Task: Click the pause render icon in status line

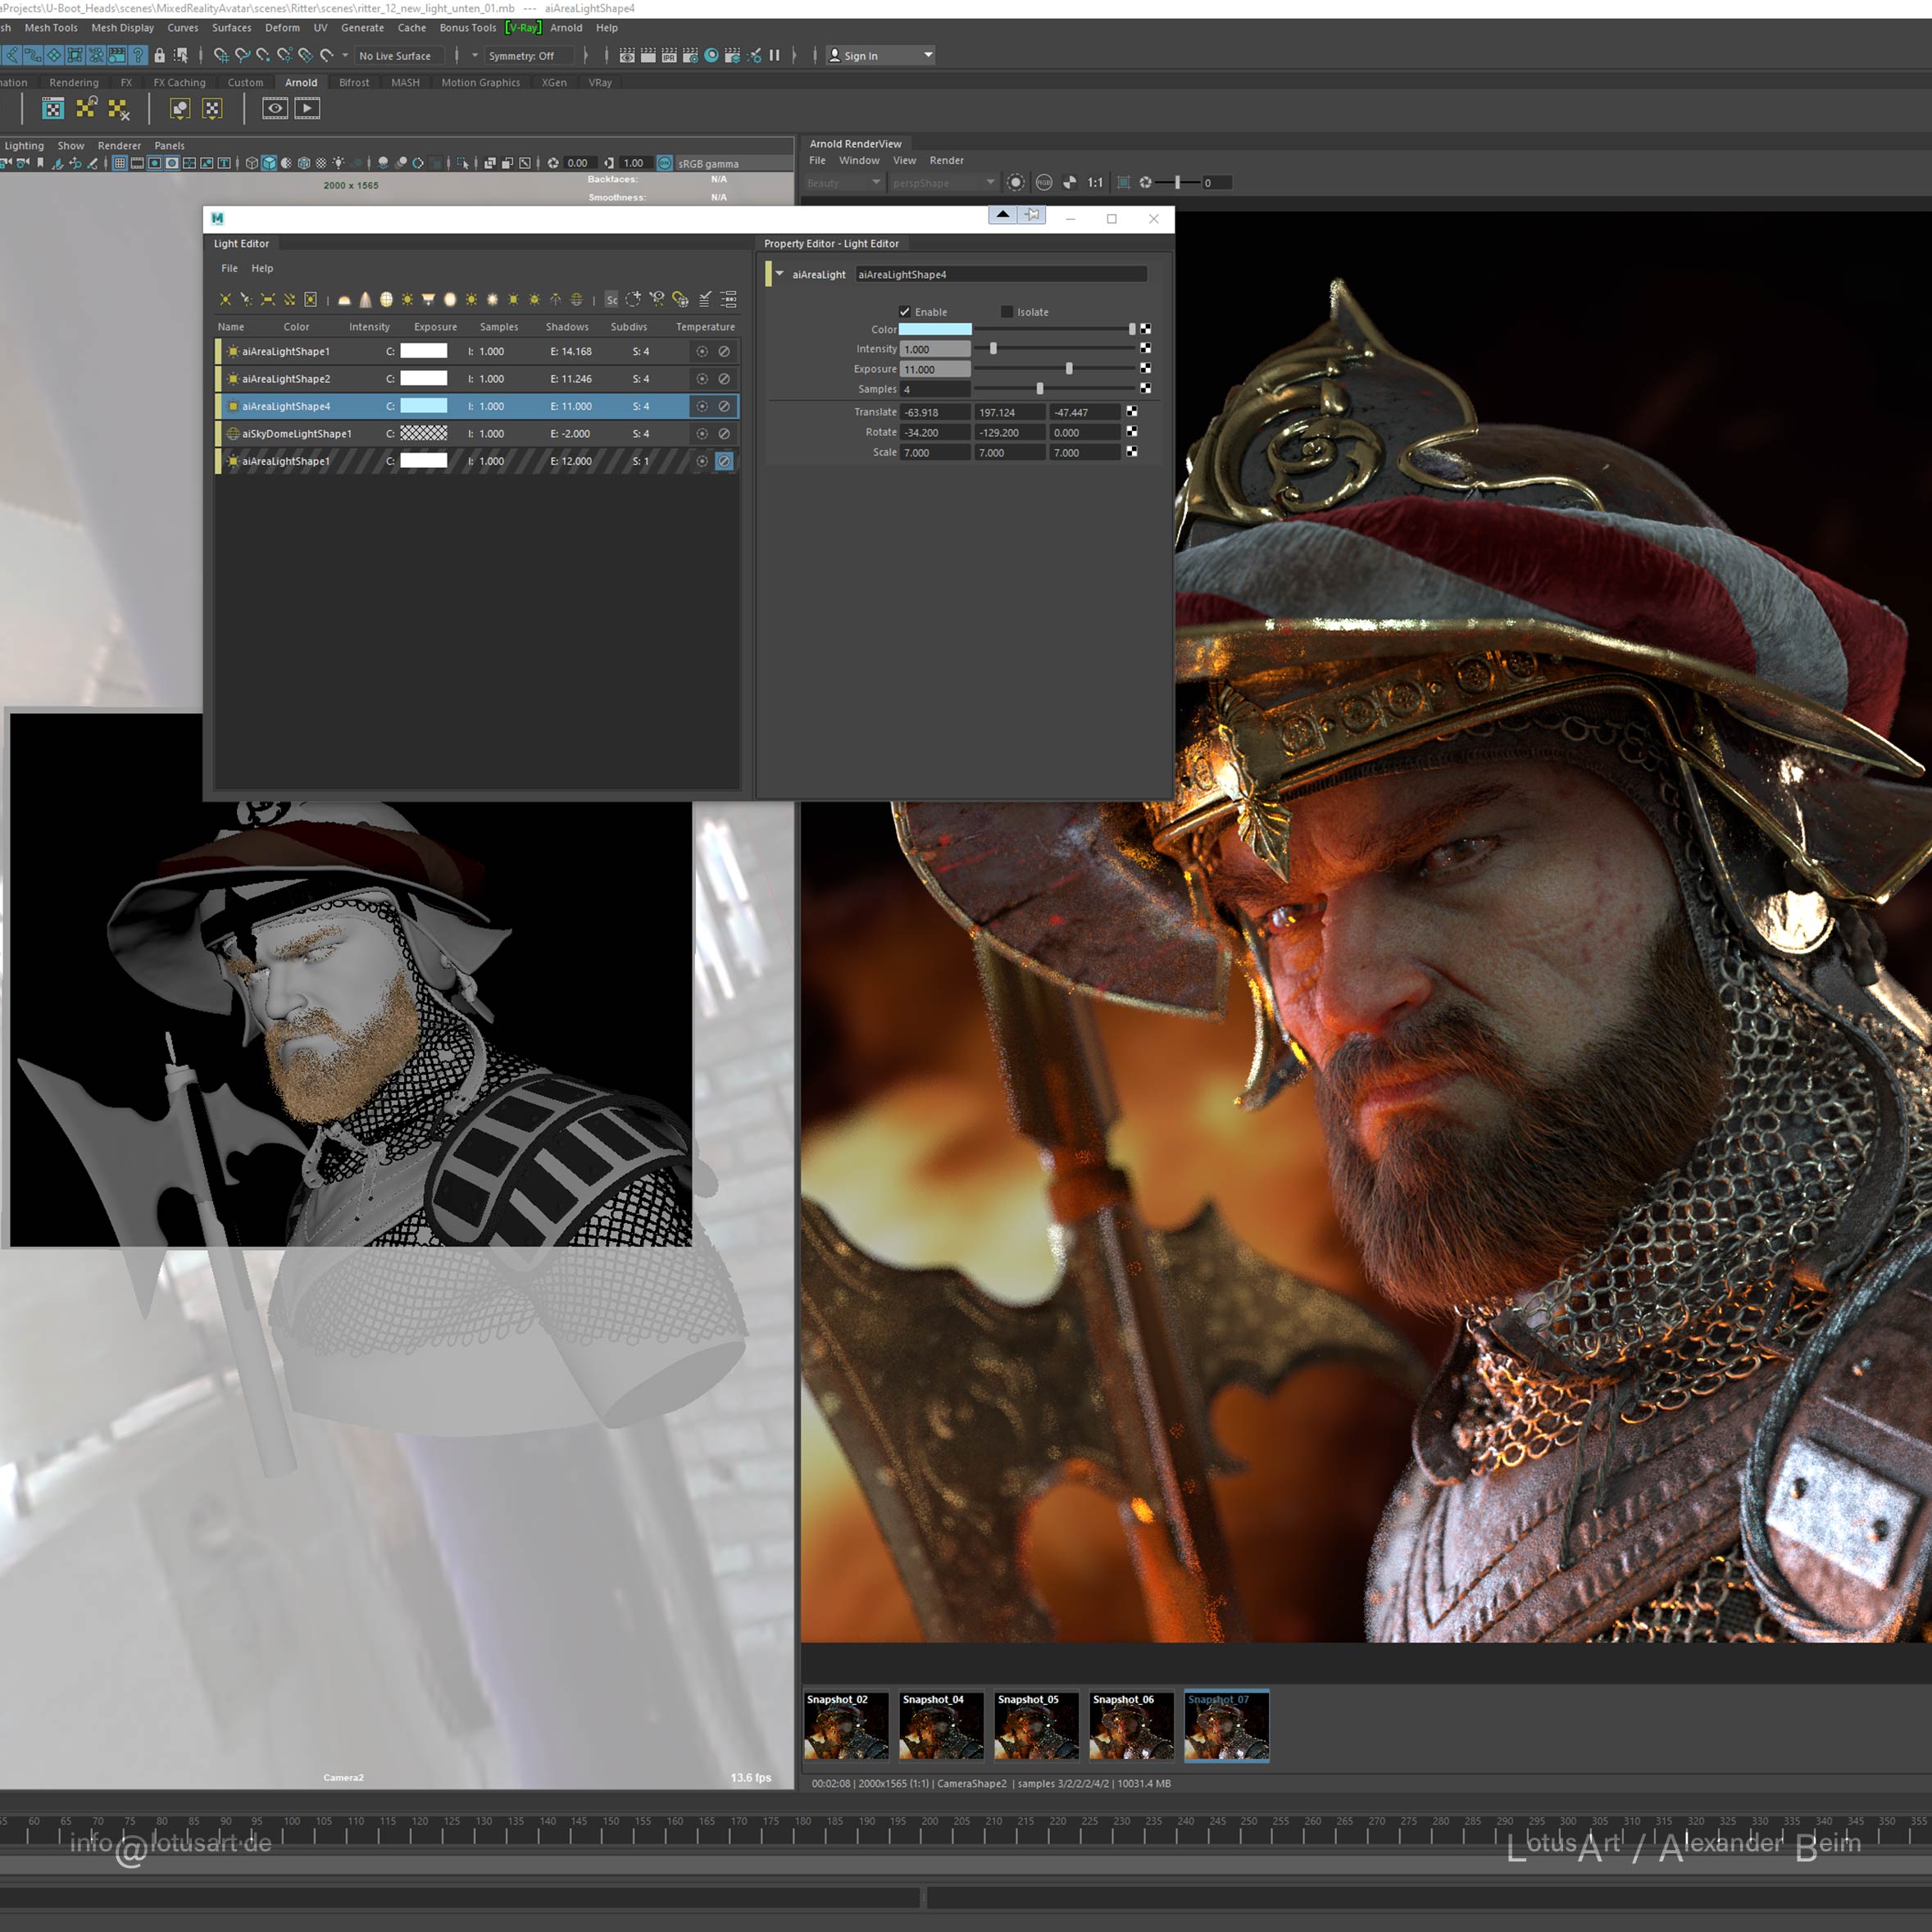Action: 774,55
